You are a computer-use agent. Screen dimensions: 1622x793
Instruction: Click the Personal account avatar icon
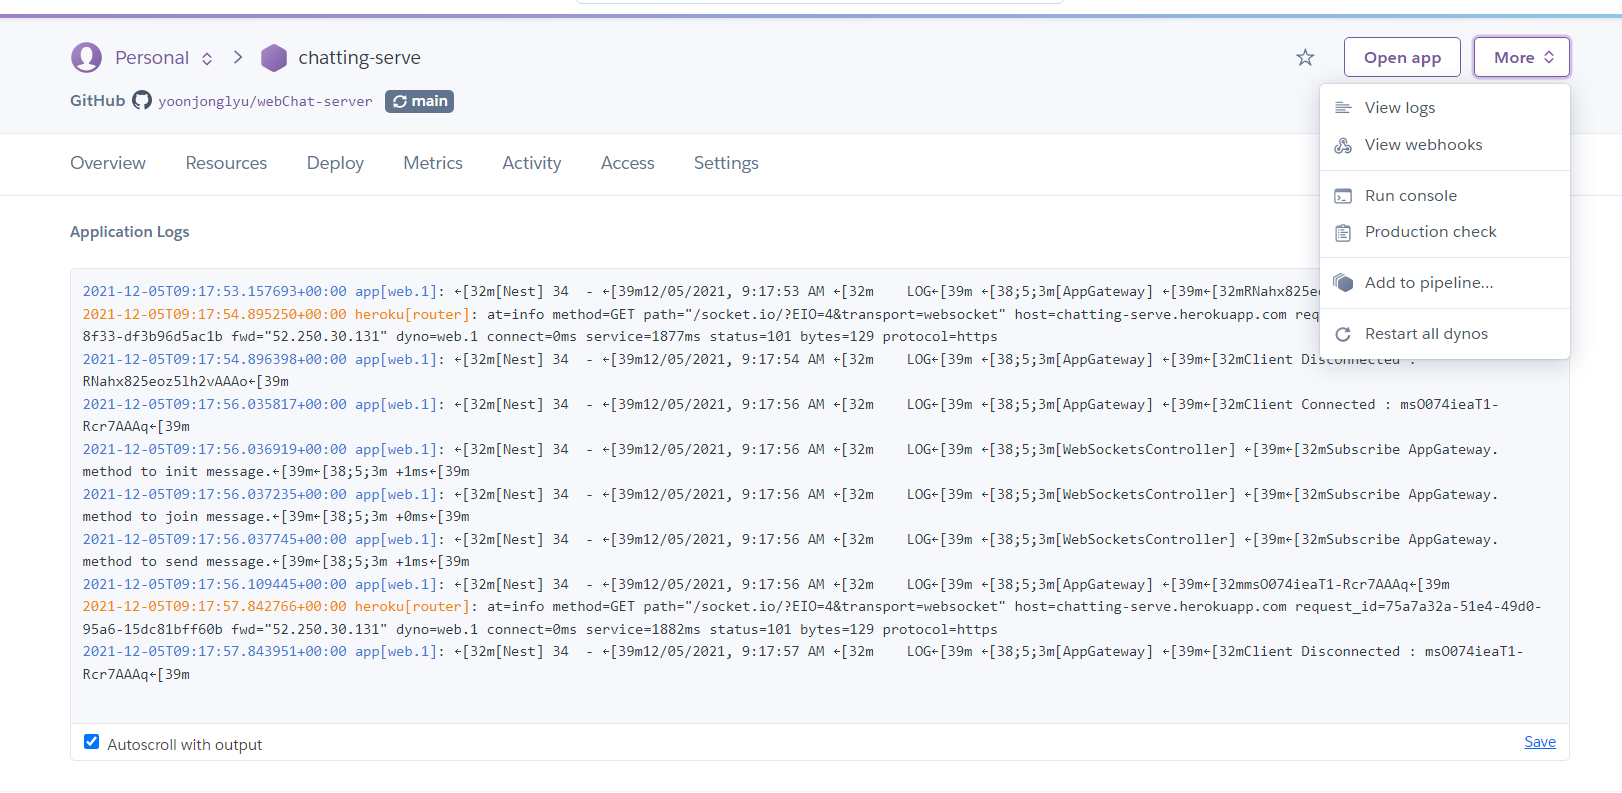coord(87,57)
